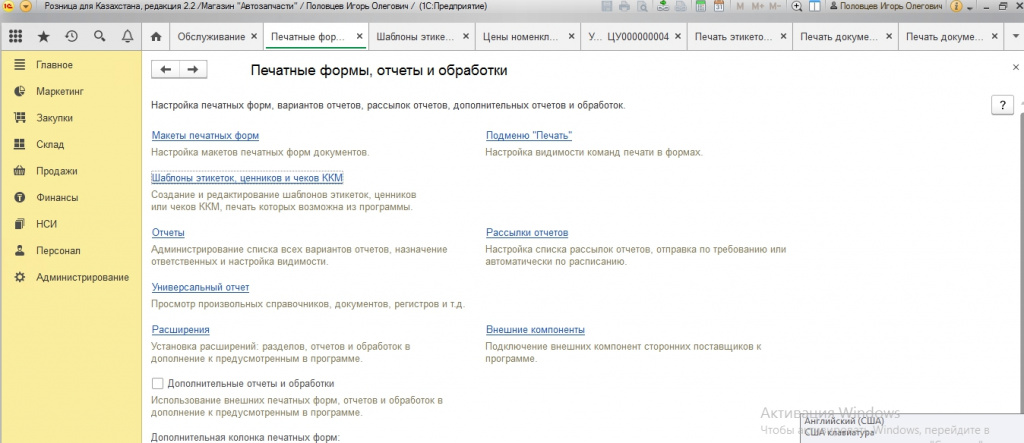Click the Print icon in title bar
Image resolution: width=1024 pixels, height=443 pixels.
click(624, 7)
